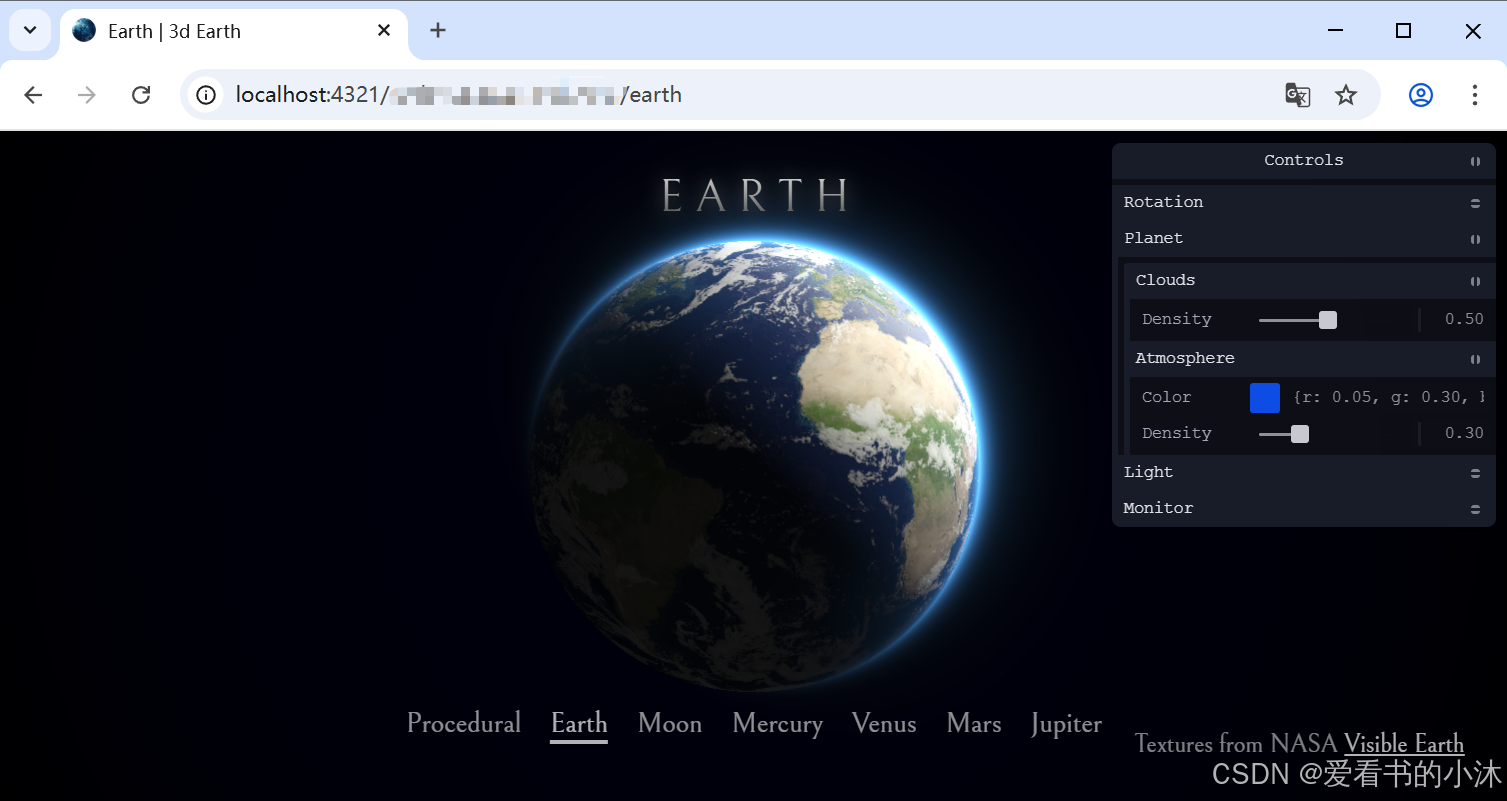Screen dimensions: 1507x801
Task: Bookmark this page with the star icon
Action: [x=1346, y=95]
